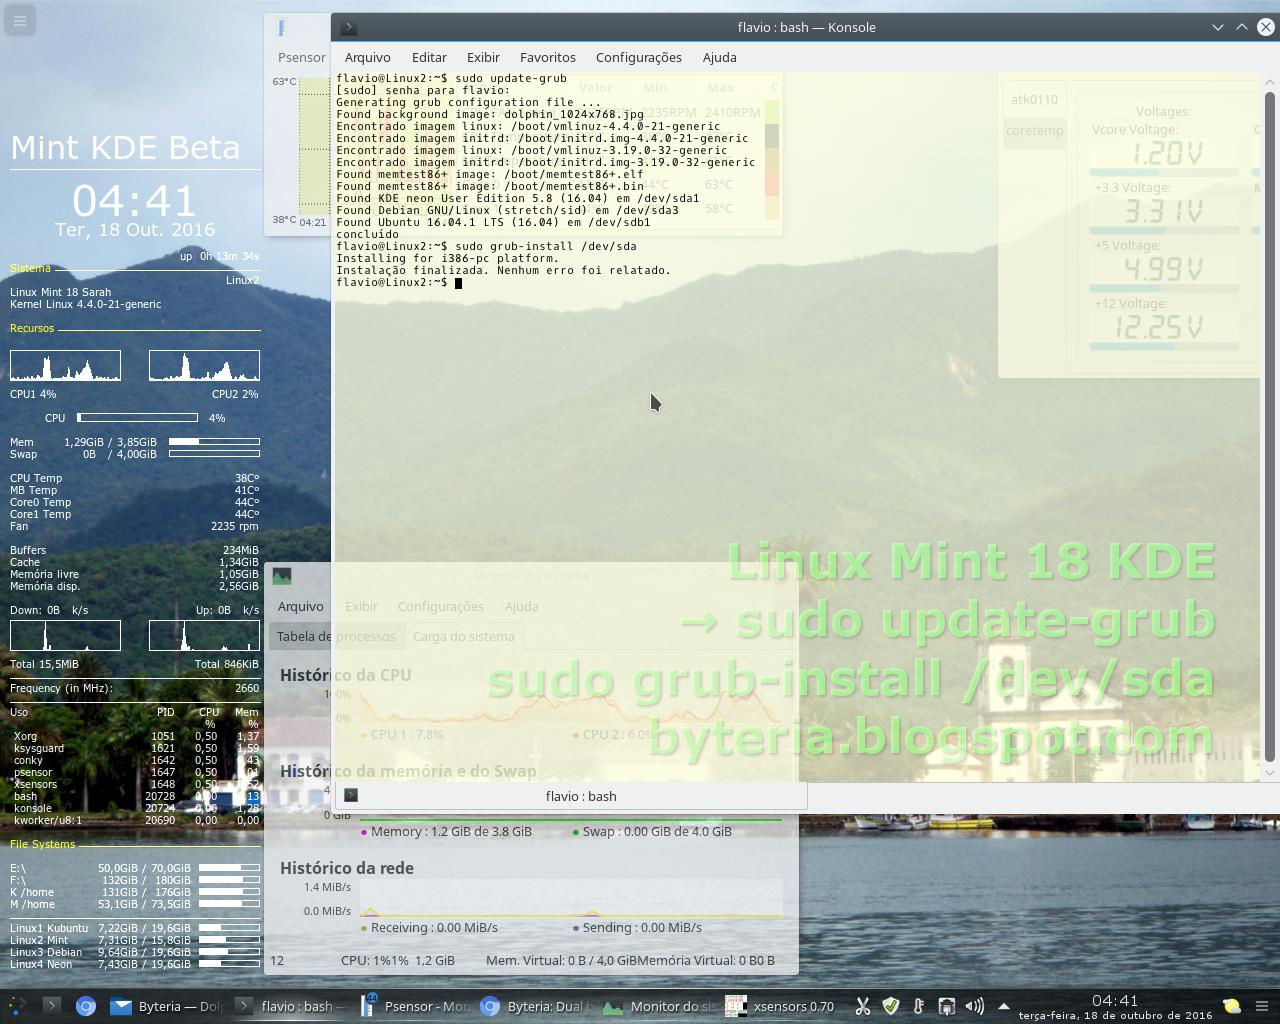Screen dimensions: 1280x1024
Task: Click the Konsole title bar terminal icon
Action: pos(349,27)
